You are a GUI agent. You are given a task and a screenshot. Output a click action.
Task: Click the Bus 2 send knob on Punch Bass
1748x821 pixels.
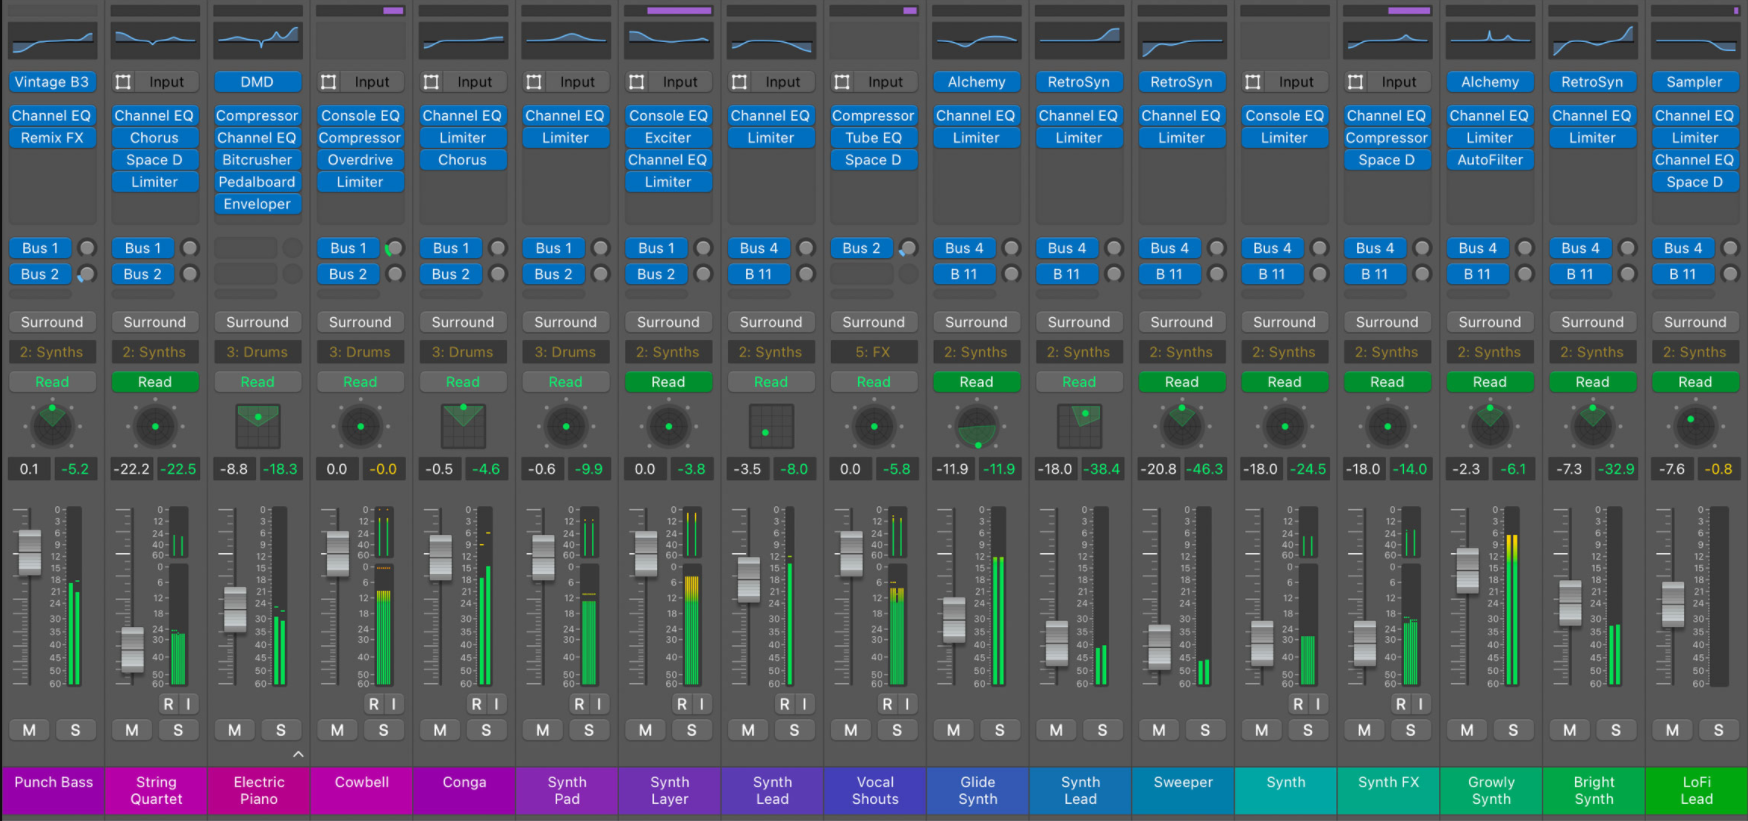87,274
